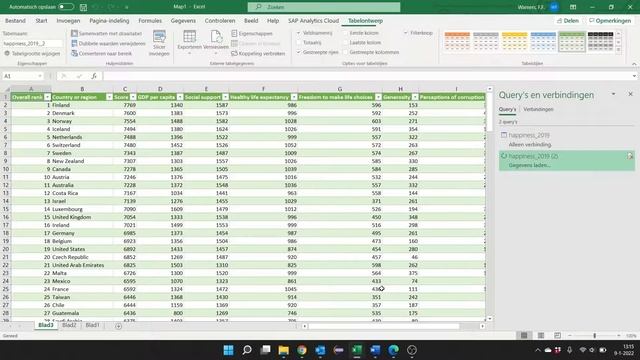Click Dubbele waarden verwijderen
Screen dimensions: 640x360
108,43
